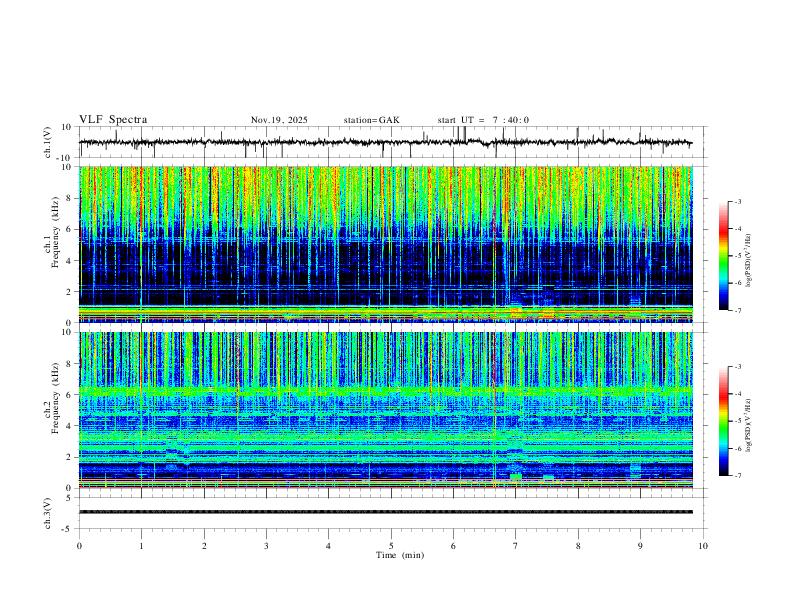The image size is (792, 612).
Task: Click the time axis tick label "9"
Action: [x=640, y=546]
